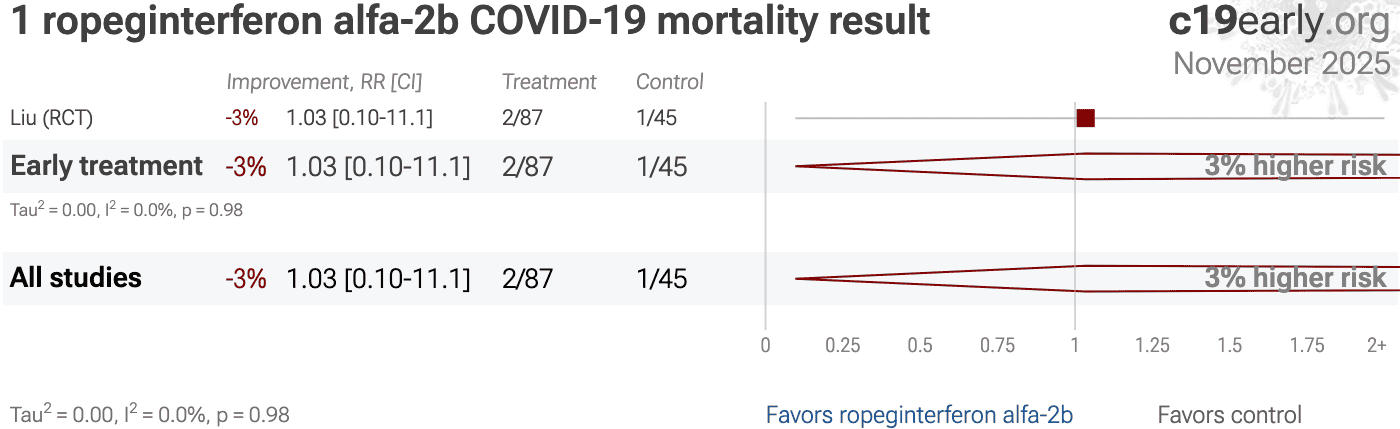Click the 3% higher risk label for All studies

point(1295,278)
